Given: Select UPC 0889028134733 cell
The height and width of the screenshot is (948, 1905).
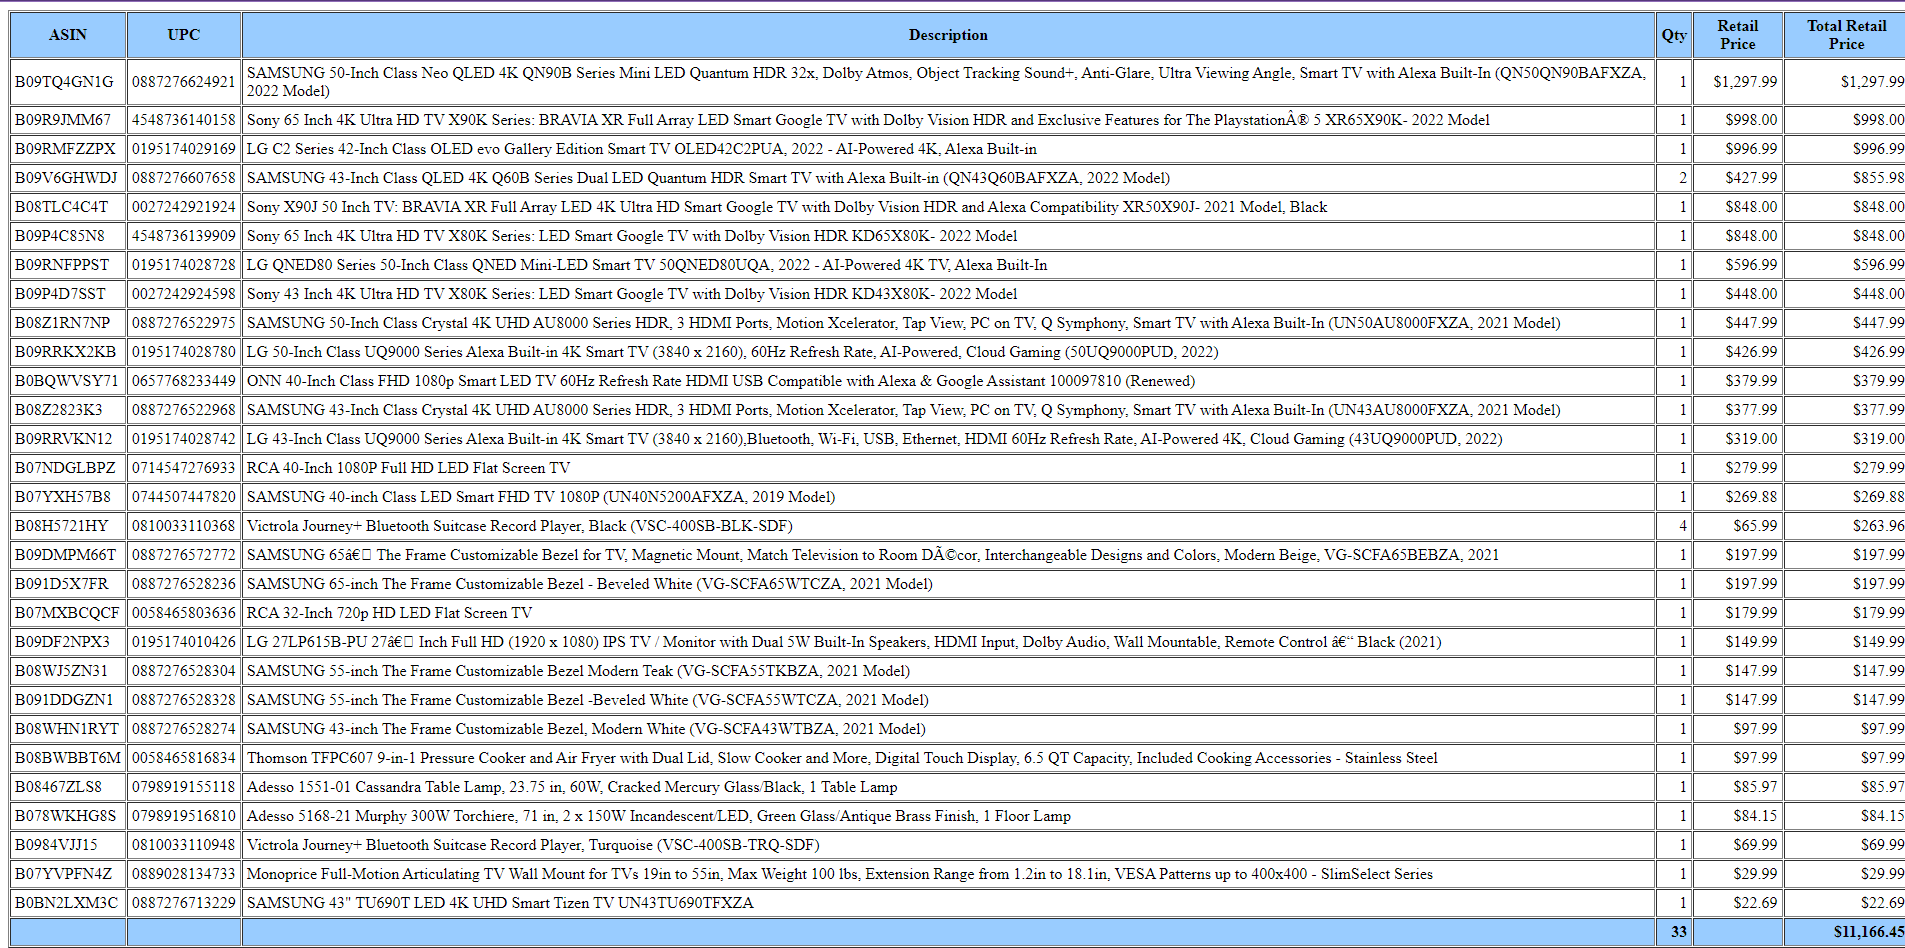Looking at the screenshot, I should (184, 874).
